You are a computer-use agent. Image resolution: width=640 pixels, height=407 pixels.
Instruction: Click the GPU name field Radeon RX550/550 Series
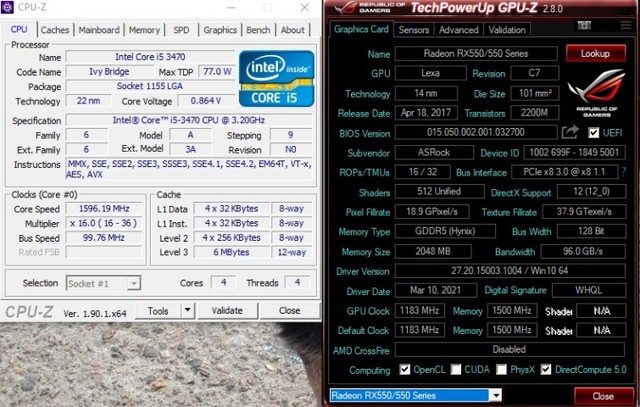coord(476,53)
